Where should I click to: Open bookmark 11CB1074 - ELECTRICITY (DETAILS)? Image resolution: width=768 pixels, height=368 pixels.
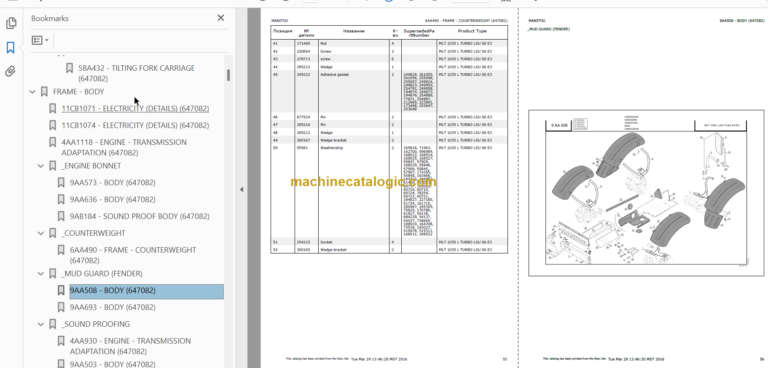[x=135, y=125]
